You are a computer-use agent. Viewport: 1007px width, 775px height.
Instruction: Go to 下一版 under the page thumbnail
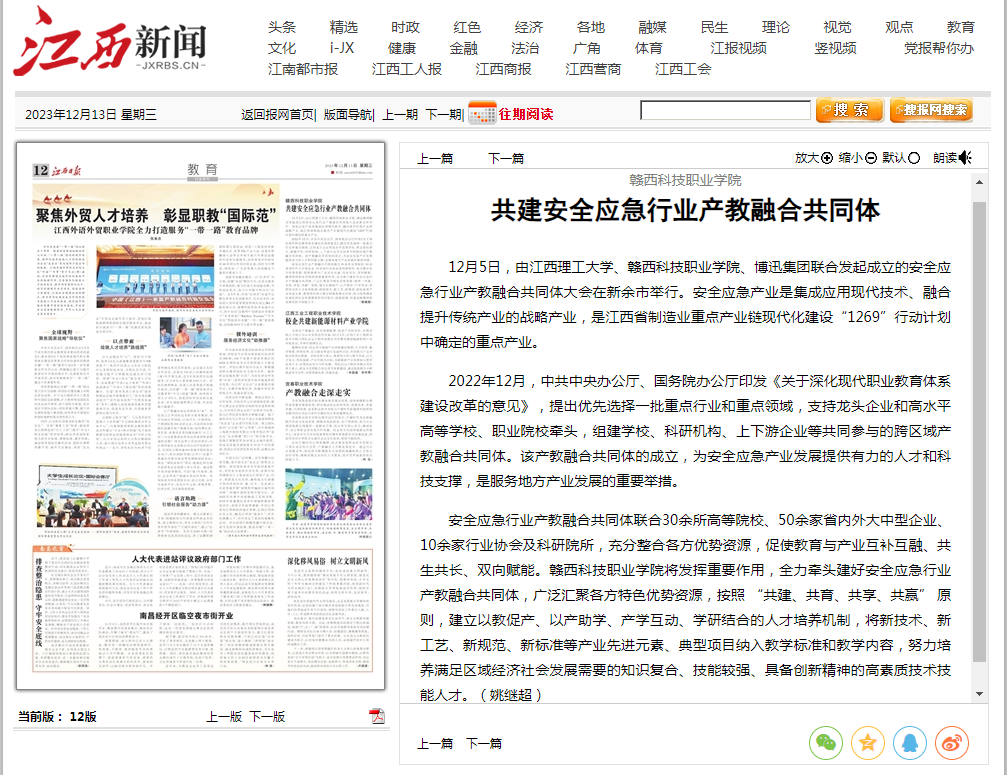pyautogui.click(x=267, y=716)
